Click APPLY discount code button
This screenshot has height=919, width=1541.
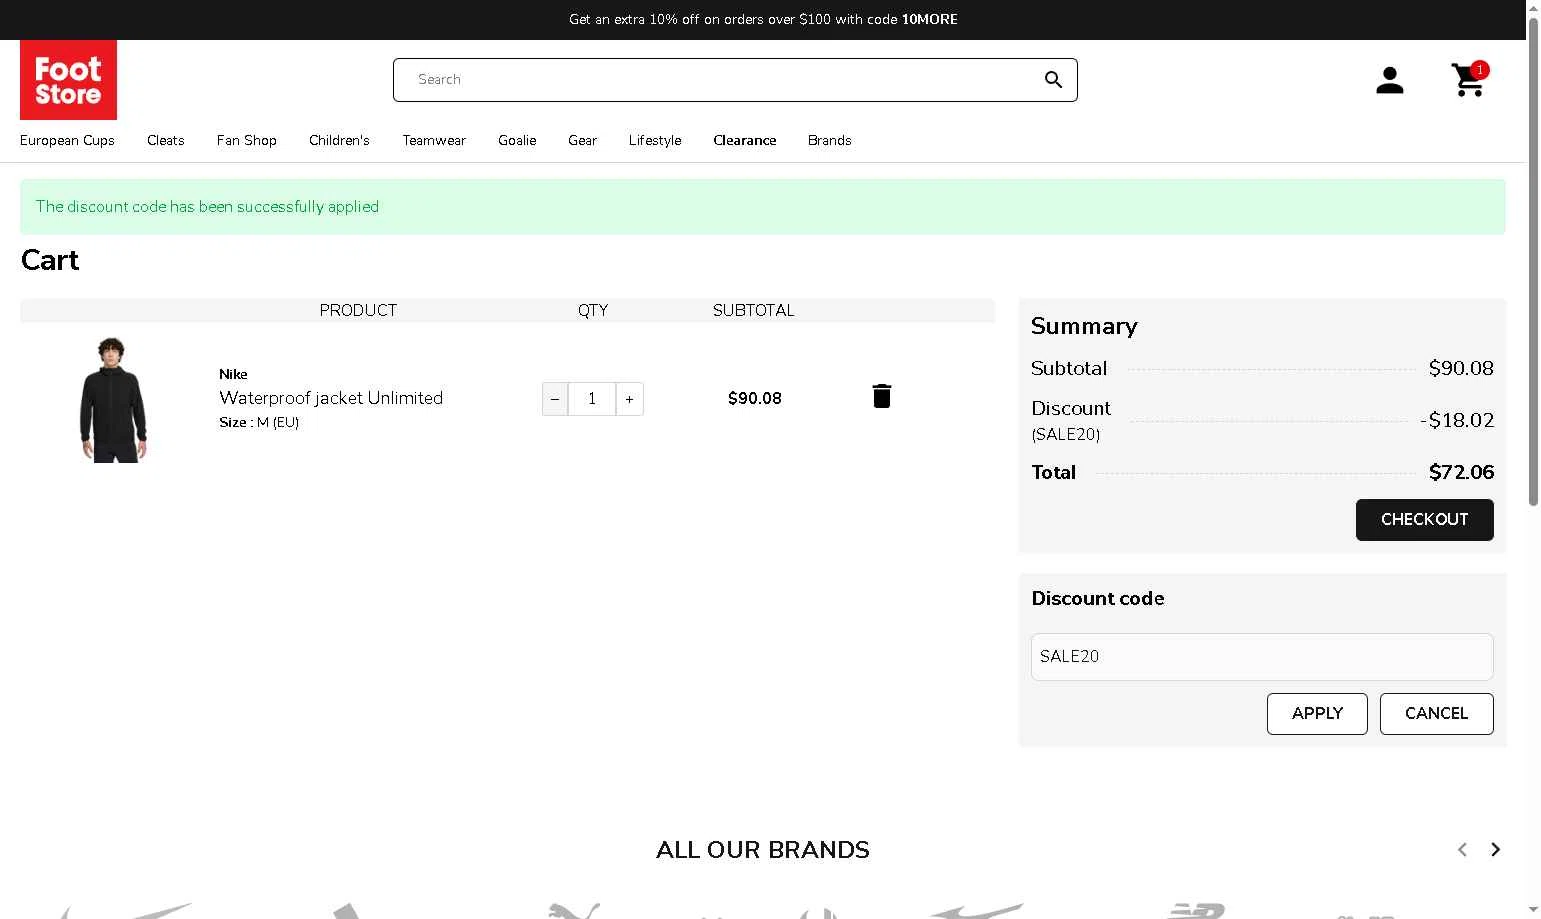pyautogui.click(x=1317, y=714)
